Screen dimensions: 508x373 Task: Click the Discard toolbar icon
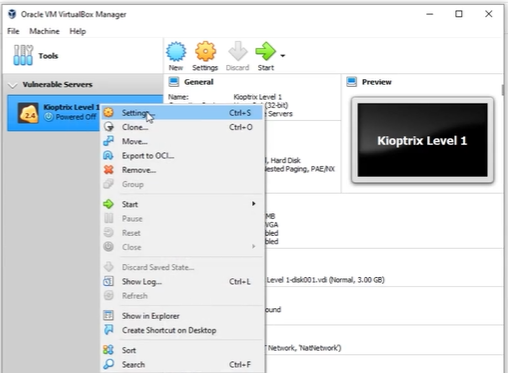click(238, 52)
